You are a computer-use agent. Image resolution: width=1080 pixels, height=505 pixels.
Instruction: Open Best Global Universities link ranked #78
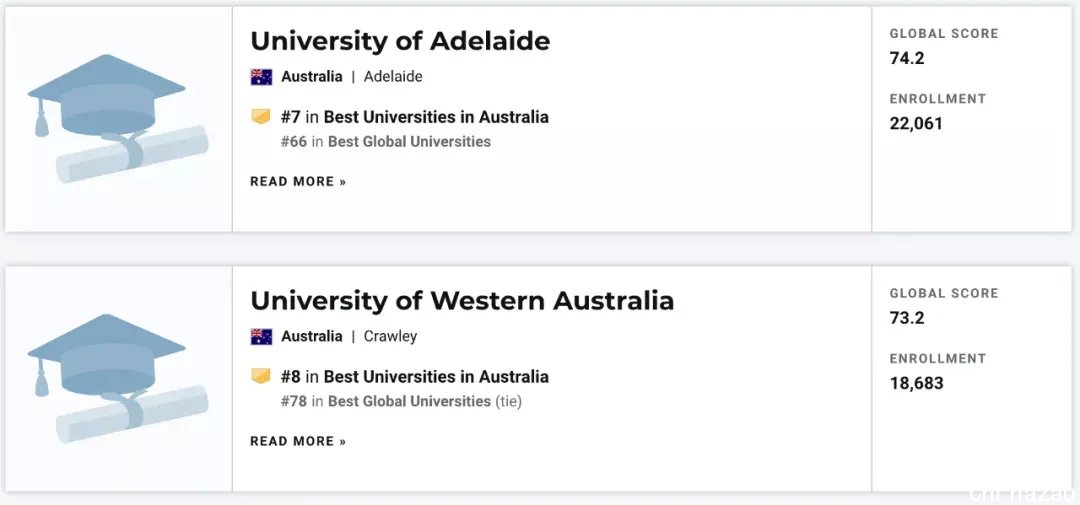point(409,401)
